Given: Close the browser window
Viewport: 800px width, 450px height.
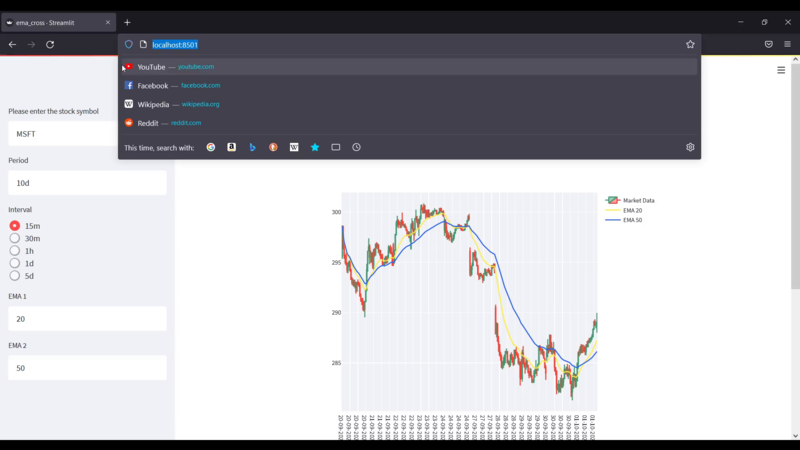Looking at the screenshot, I should click(x=788, y=22).
